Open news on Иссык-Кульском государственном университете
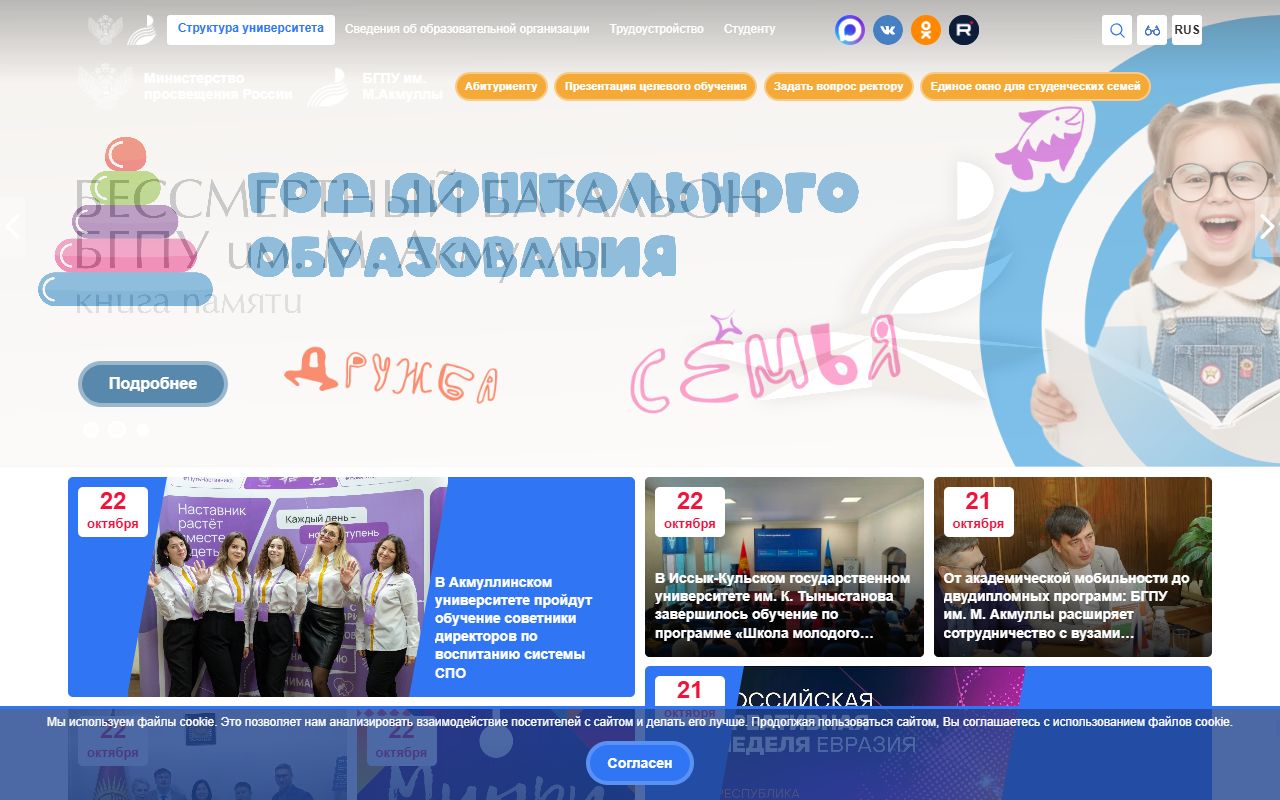The image size is (1280, 800). [783, 606]
